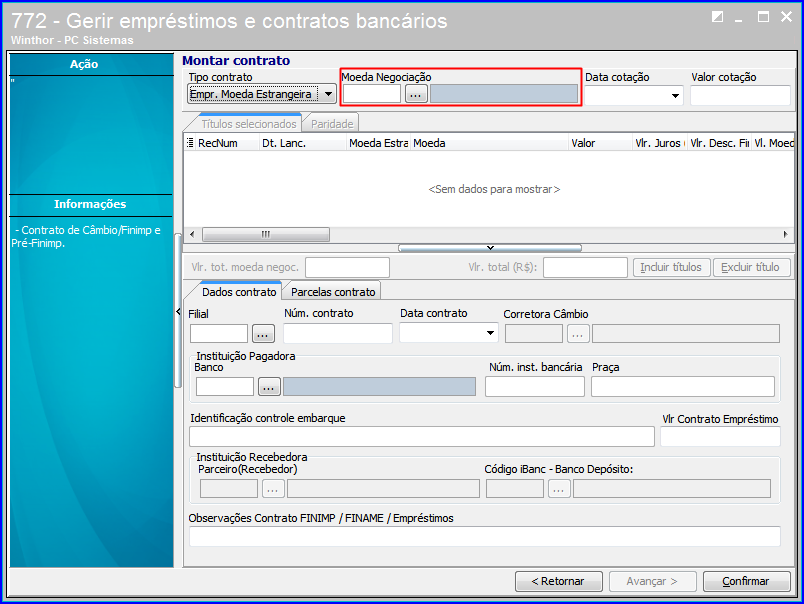Switch to the Paridade tab

(x=332, y=124)
